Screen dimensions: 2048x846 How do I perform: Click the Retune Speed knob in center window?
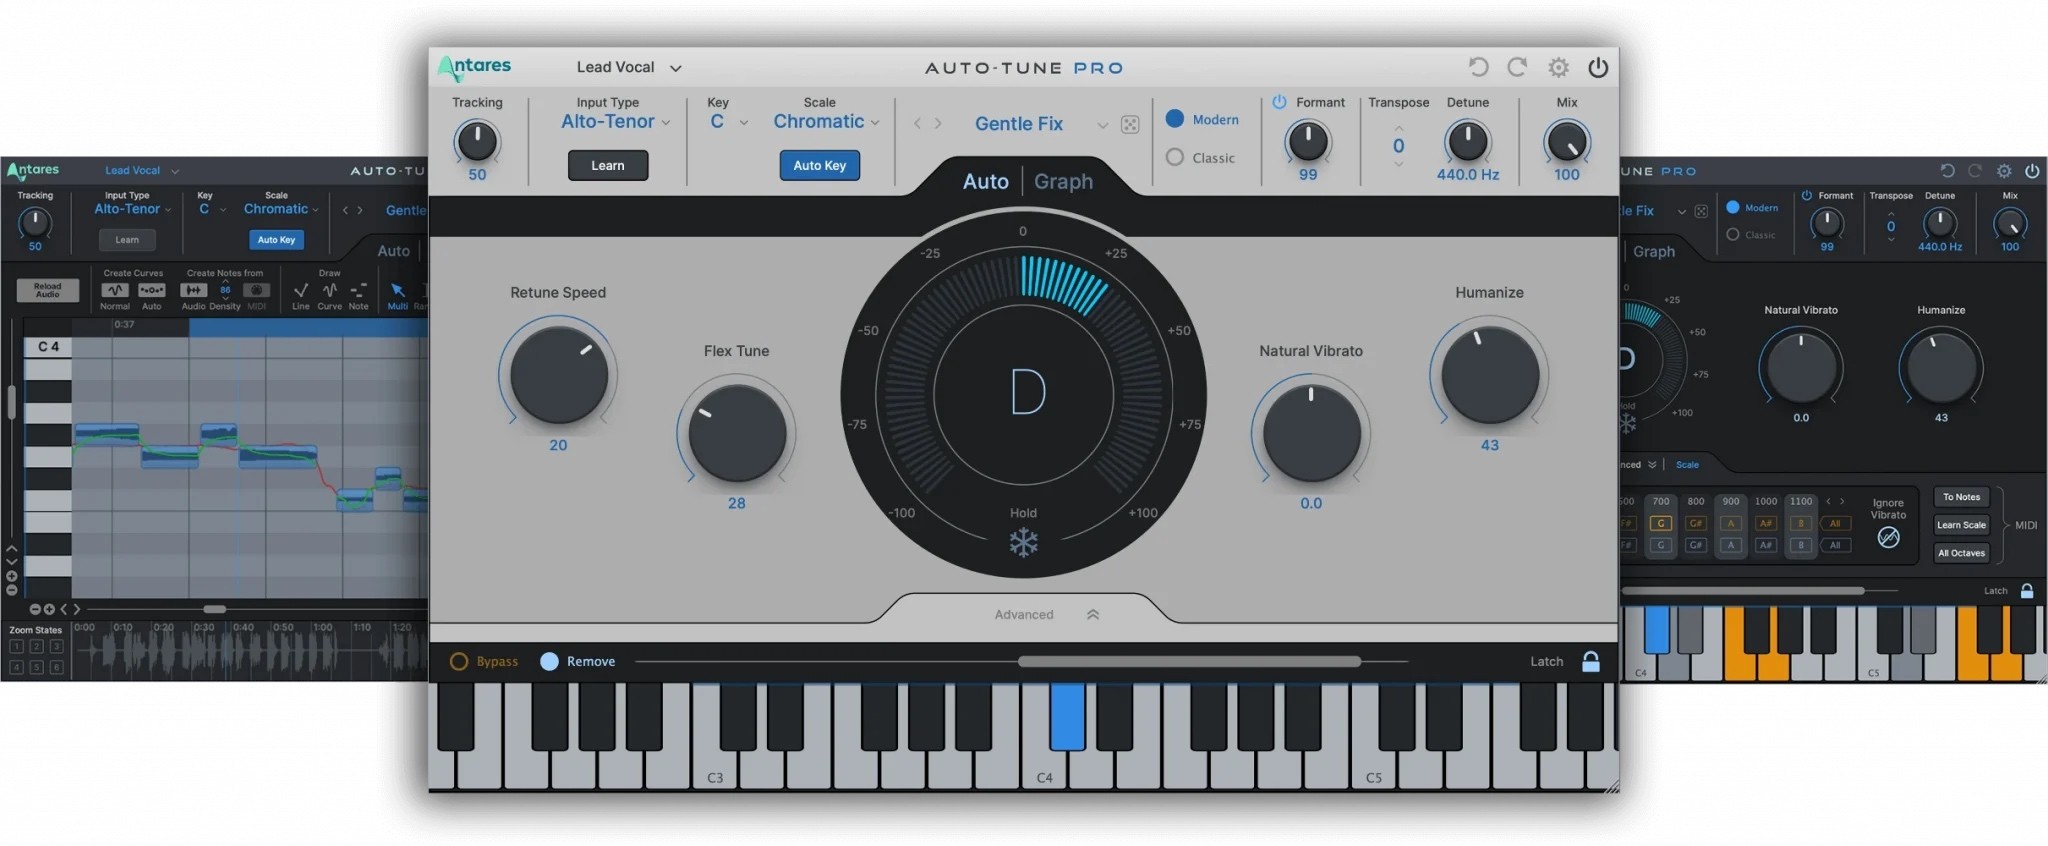(559, 376)
